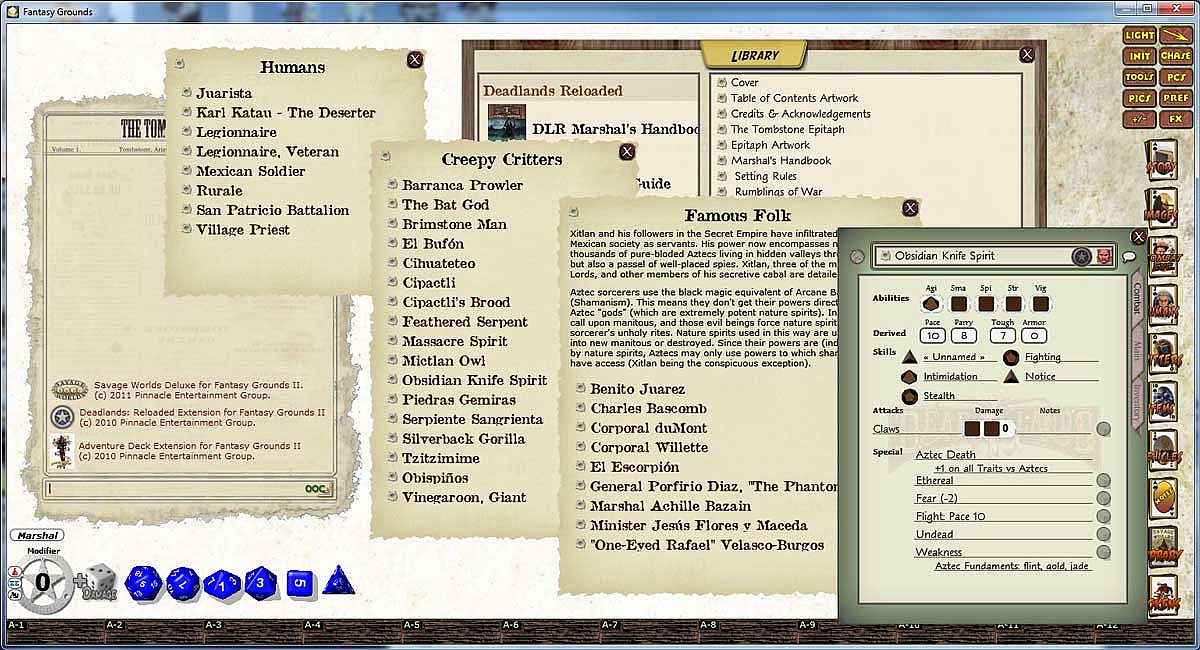Toggle the round button on the Undead row
The width and height of the screenshot is (1200, 650).
[x=1103, y=534]
